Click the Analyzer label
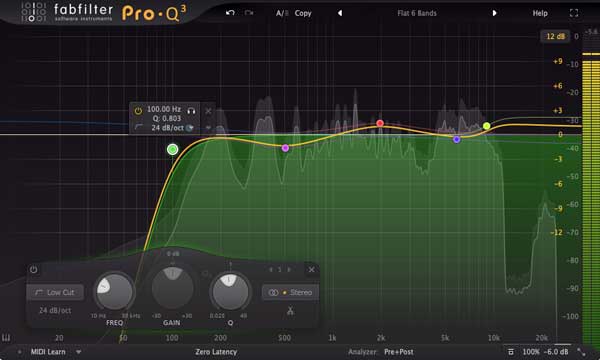Screen dimensions: 600x360 pyautogui.click(x=362, y=352)
